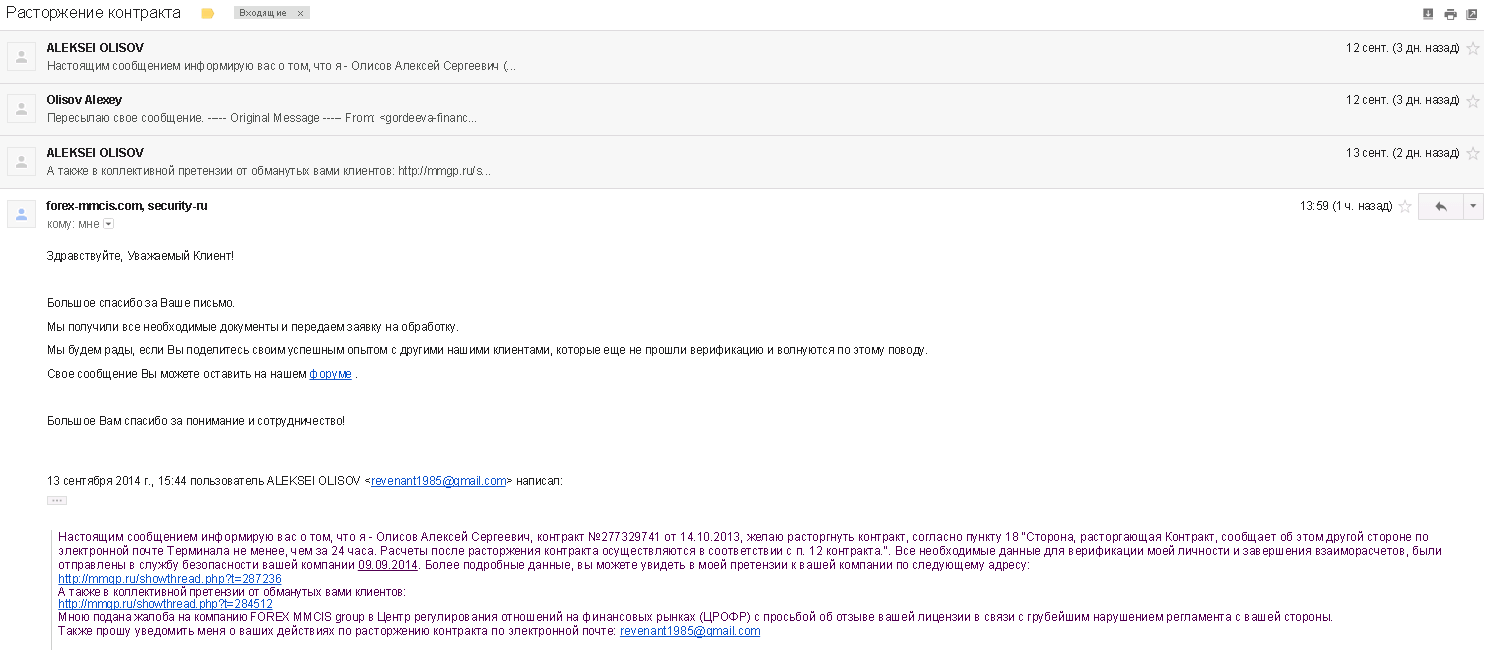Viewport: 1495px width, 658px height.
Task: Open the more options dropdown beside reply
Action: tap(1473, 206)
